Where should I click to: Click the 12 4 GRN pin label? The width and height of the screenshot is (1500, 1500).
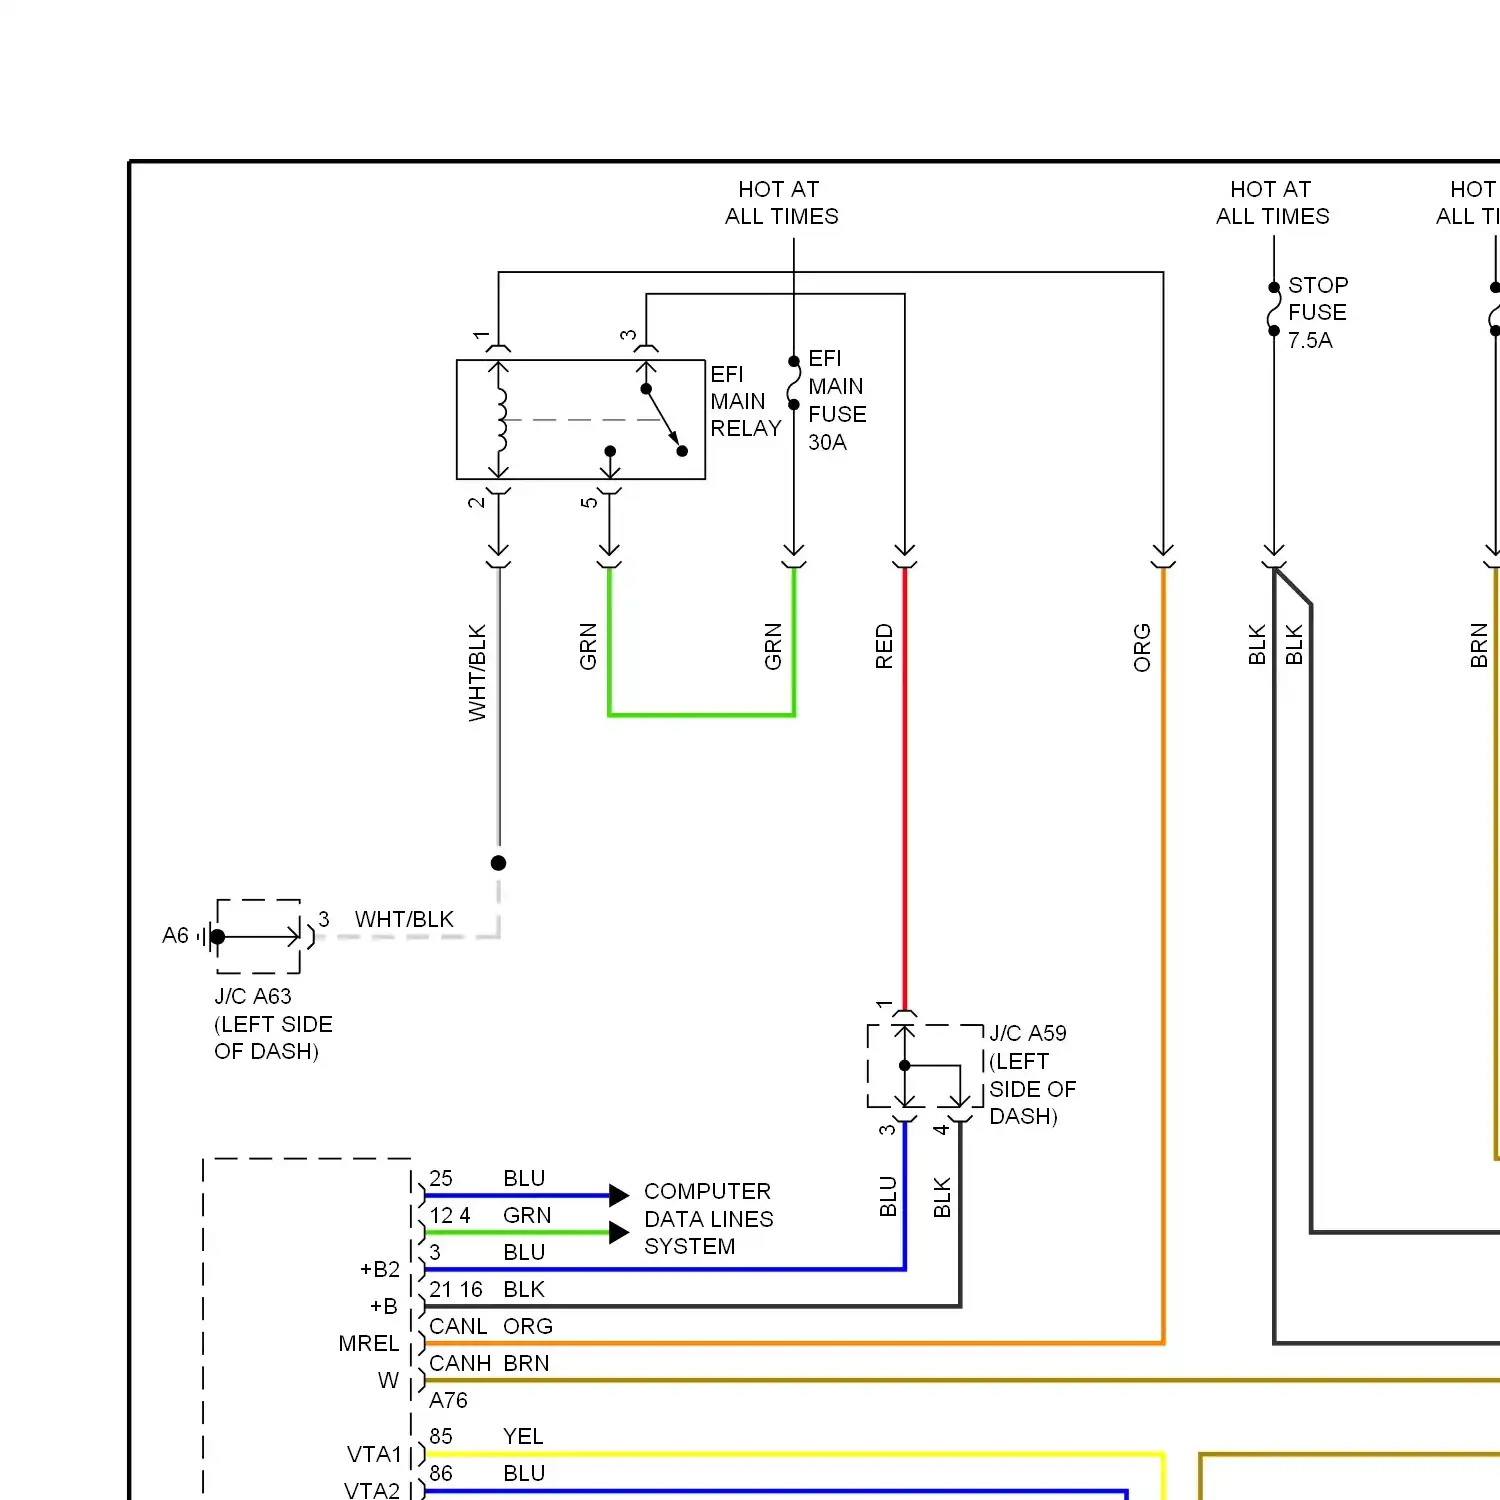pyautogui.click(x=490, y=1215)
